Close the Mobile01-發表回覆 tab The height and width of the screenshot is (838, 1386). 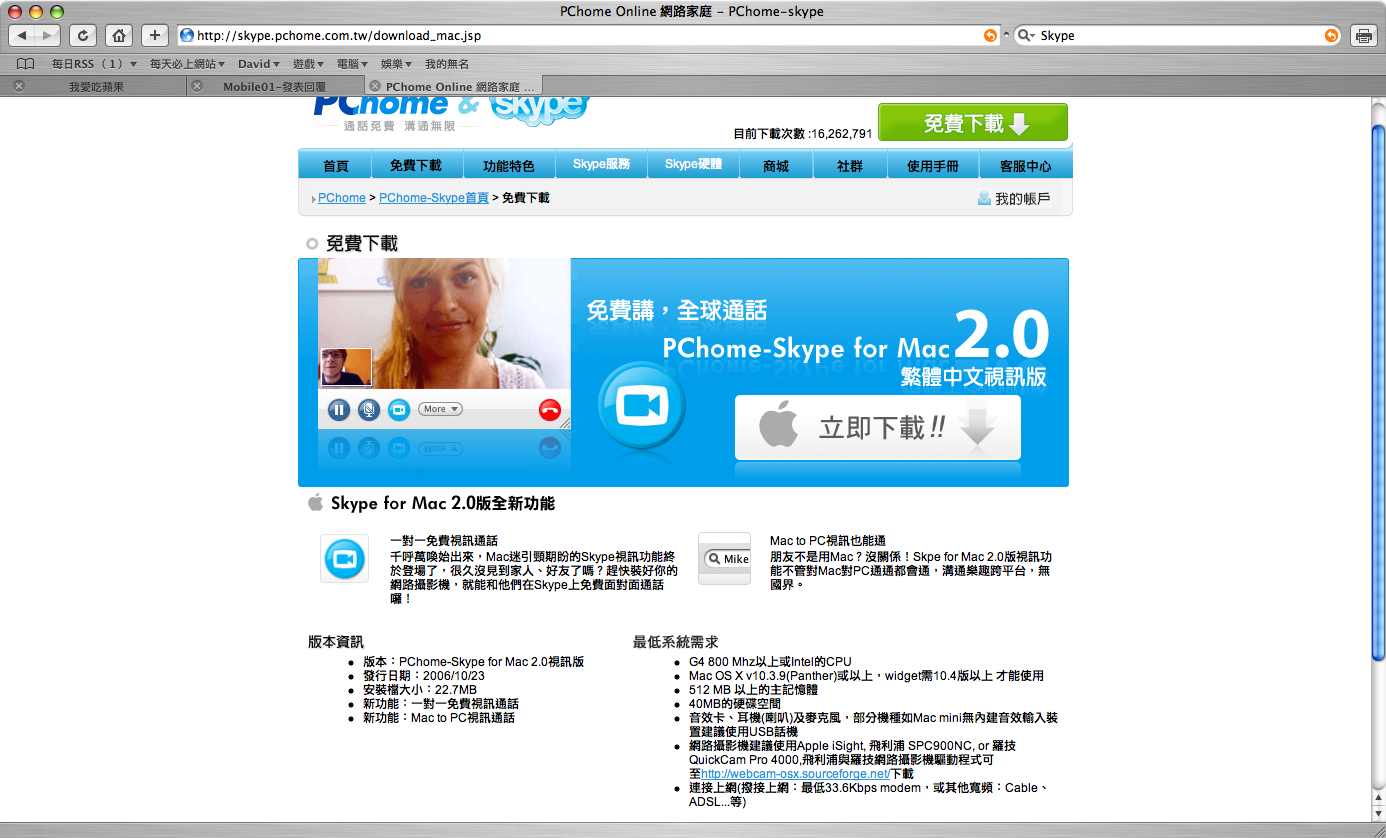click(x=197, y=86)
